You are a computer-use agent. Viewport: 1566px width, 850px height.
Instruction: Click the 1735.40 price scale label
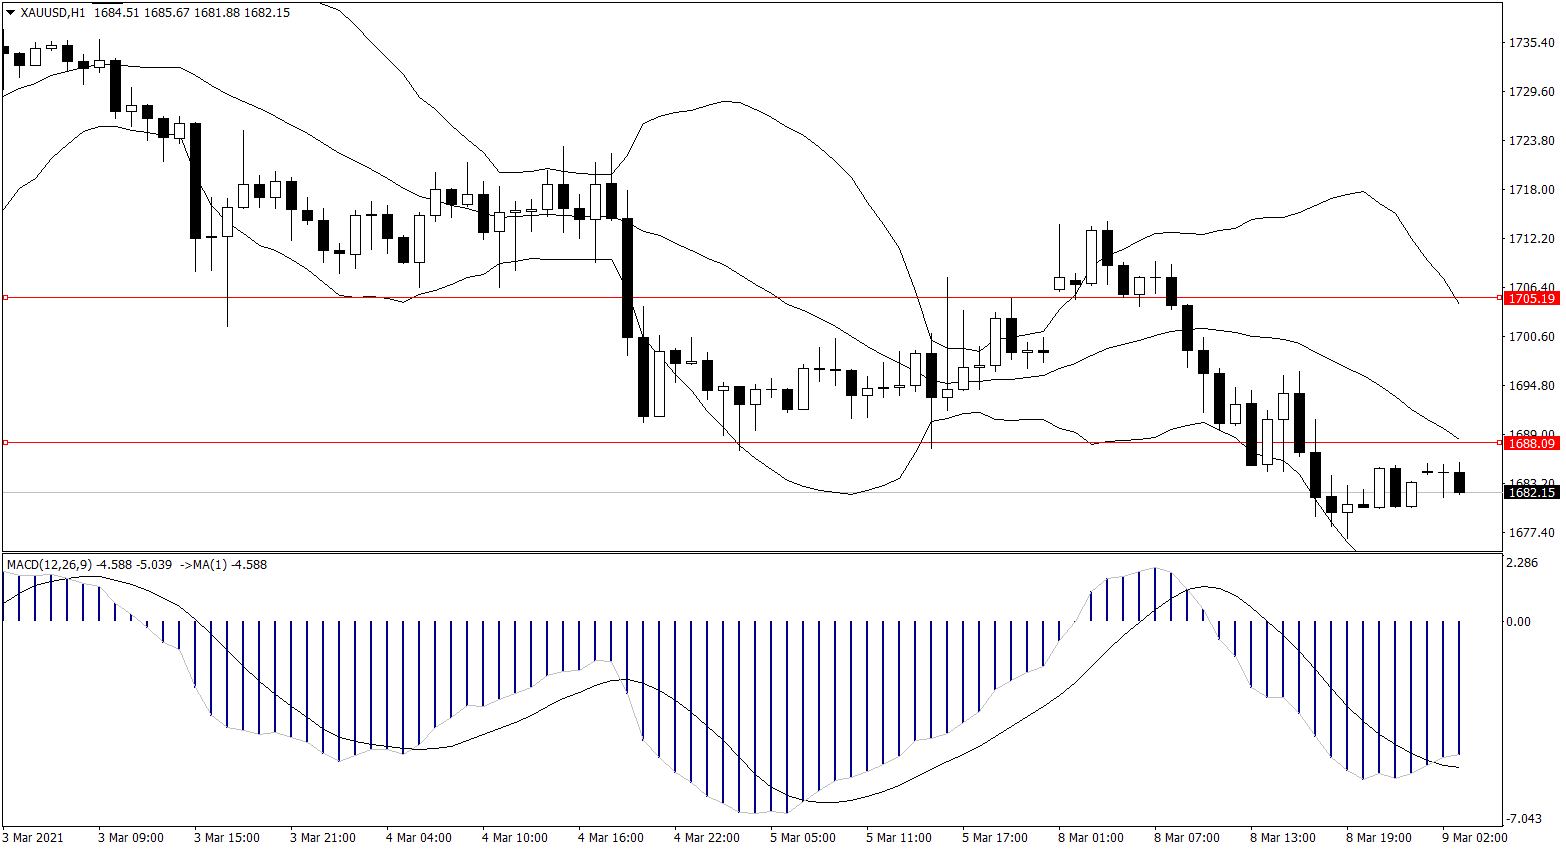pos(1531,43)
